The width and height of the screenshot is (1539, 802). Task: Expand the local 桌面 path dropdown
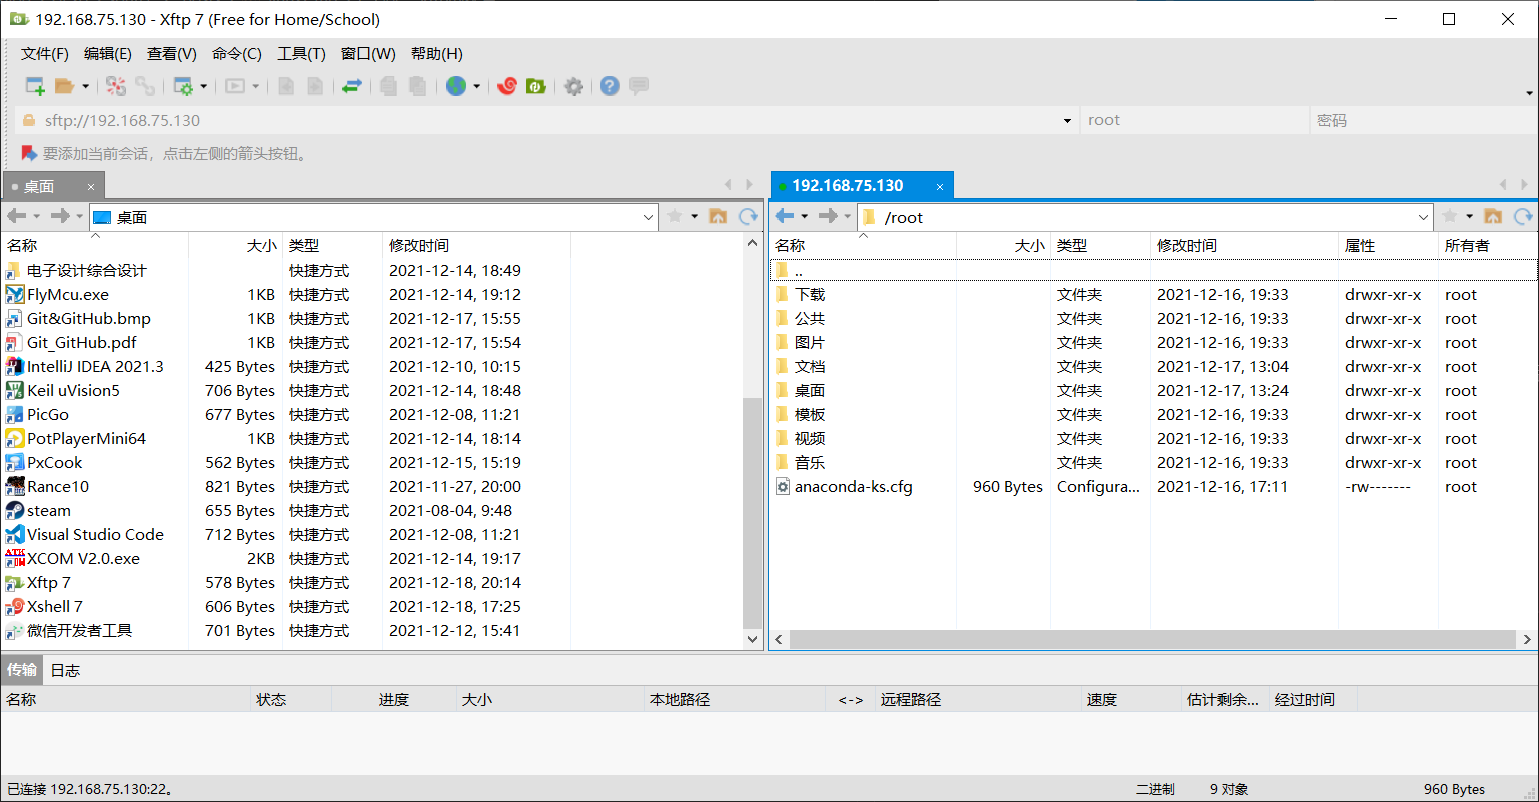click(x=648, y=217)
